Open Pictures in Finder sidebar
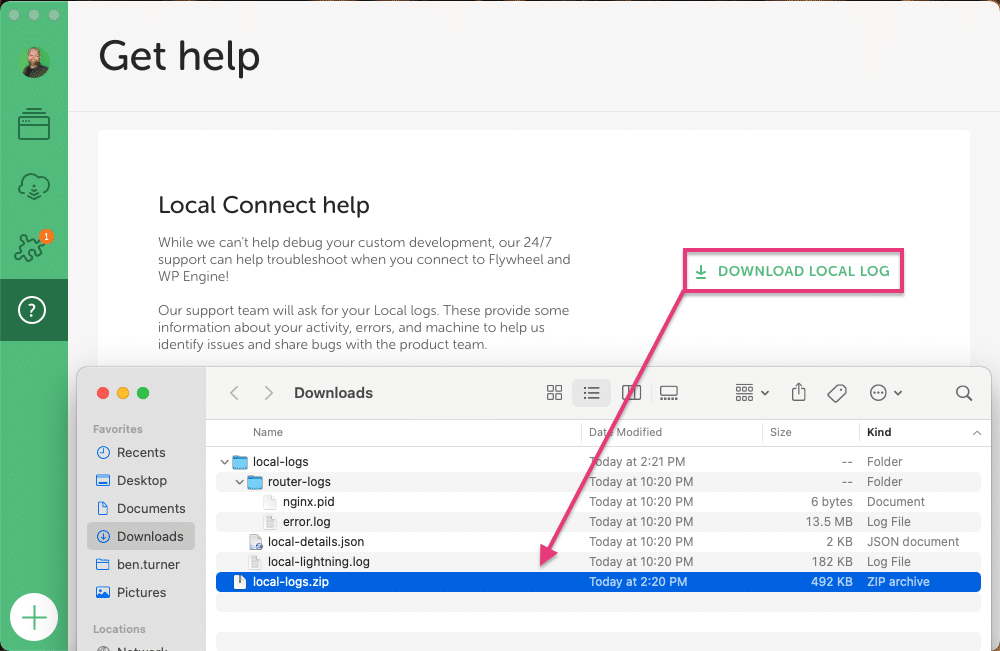The width and height of the screenshot is (1000, 651). [140, 593]
